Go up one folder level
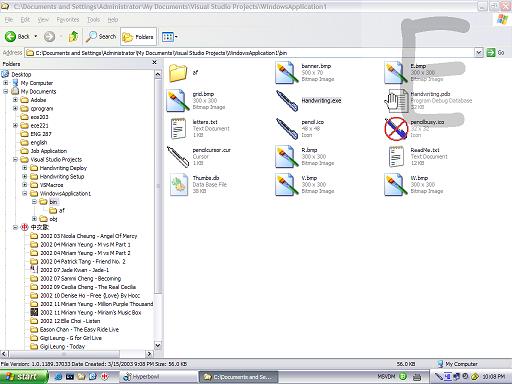 (73, 36)
